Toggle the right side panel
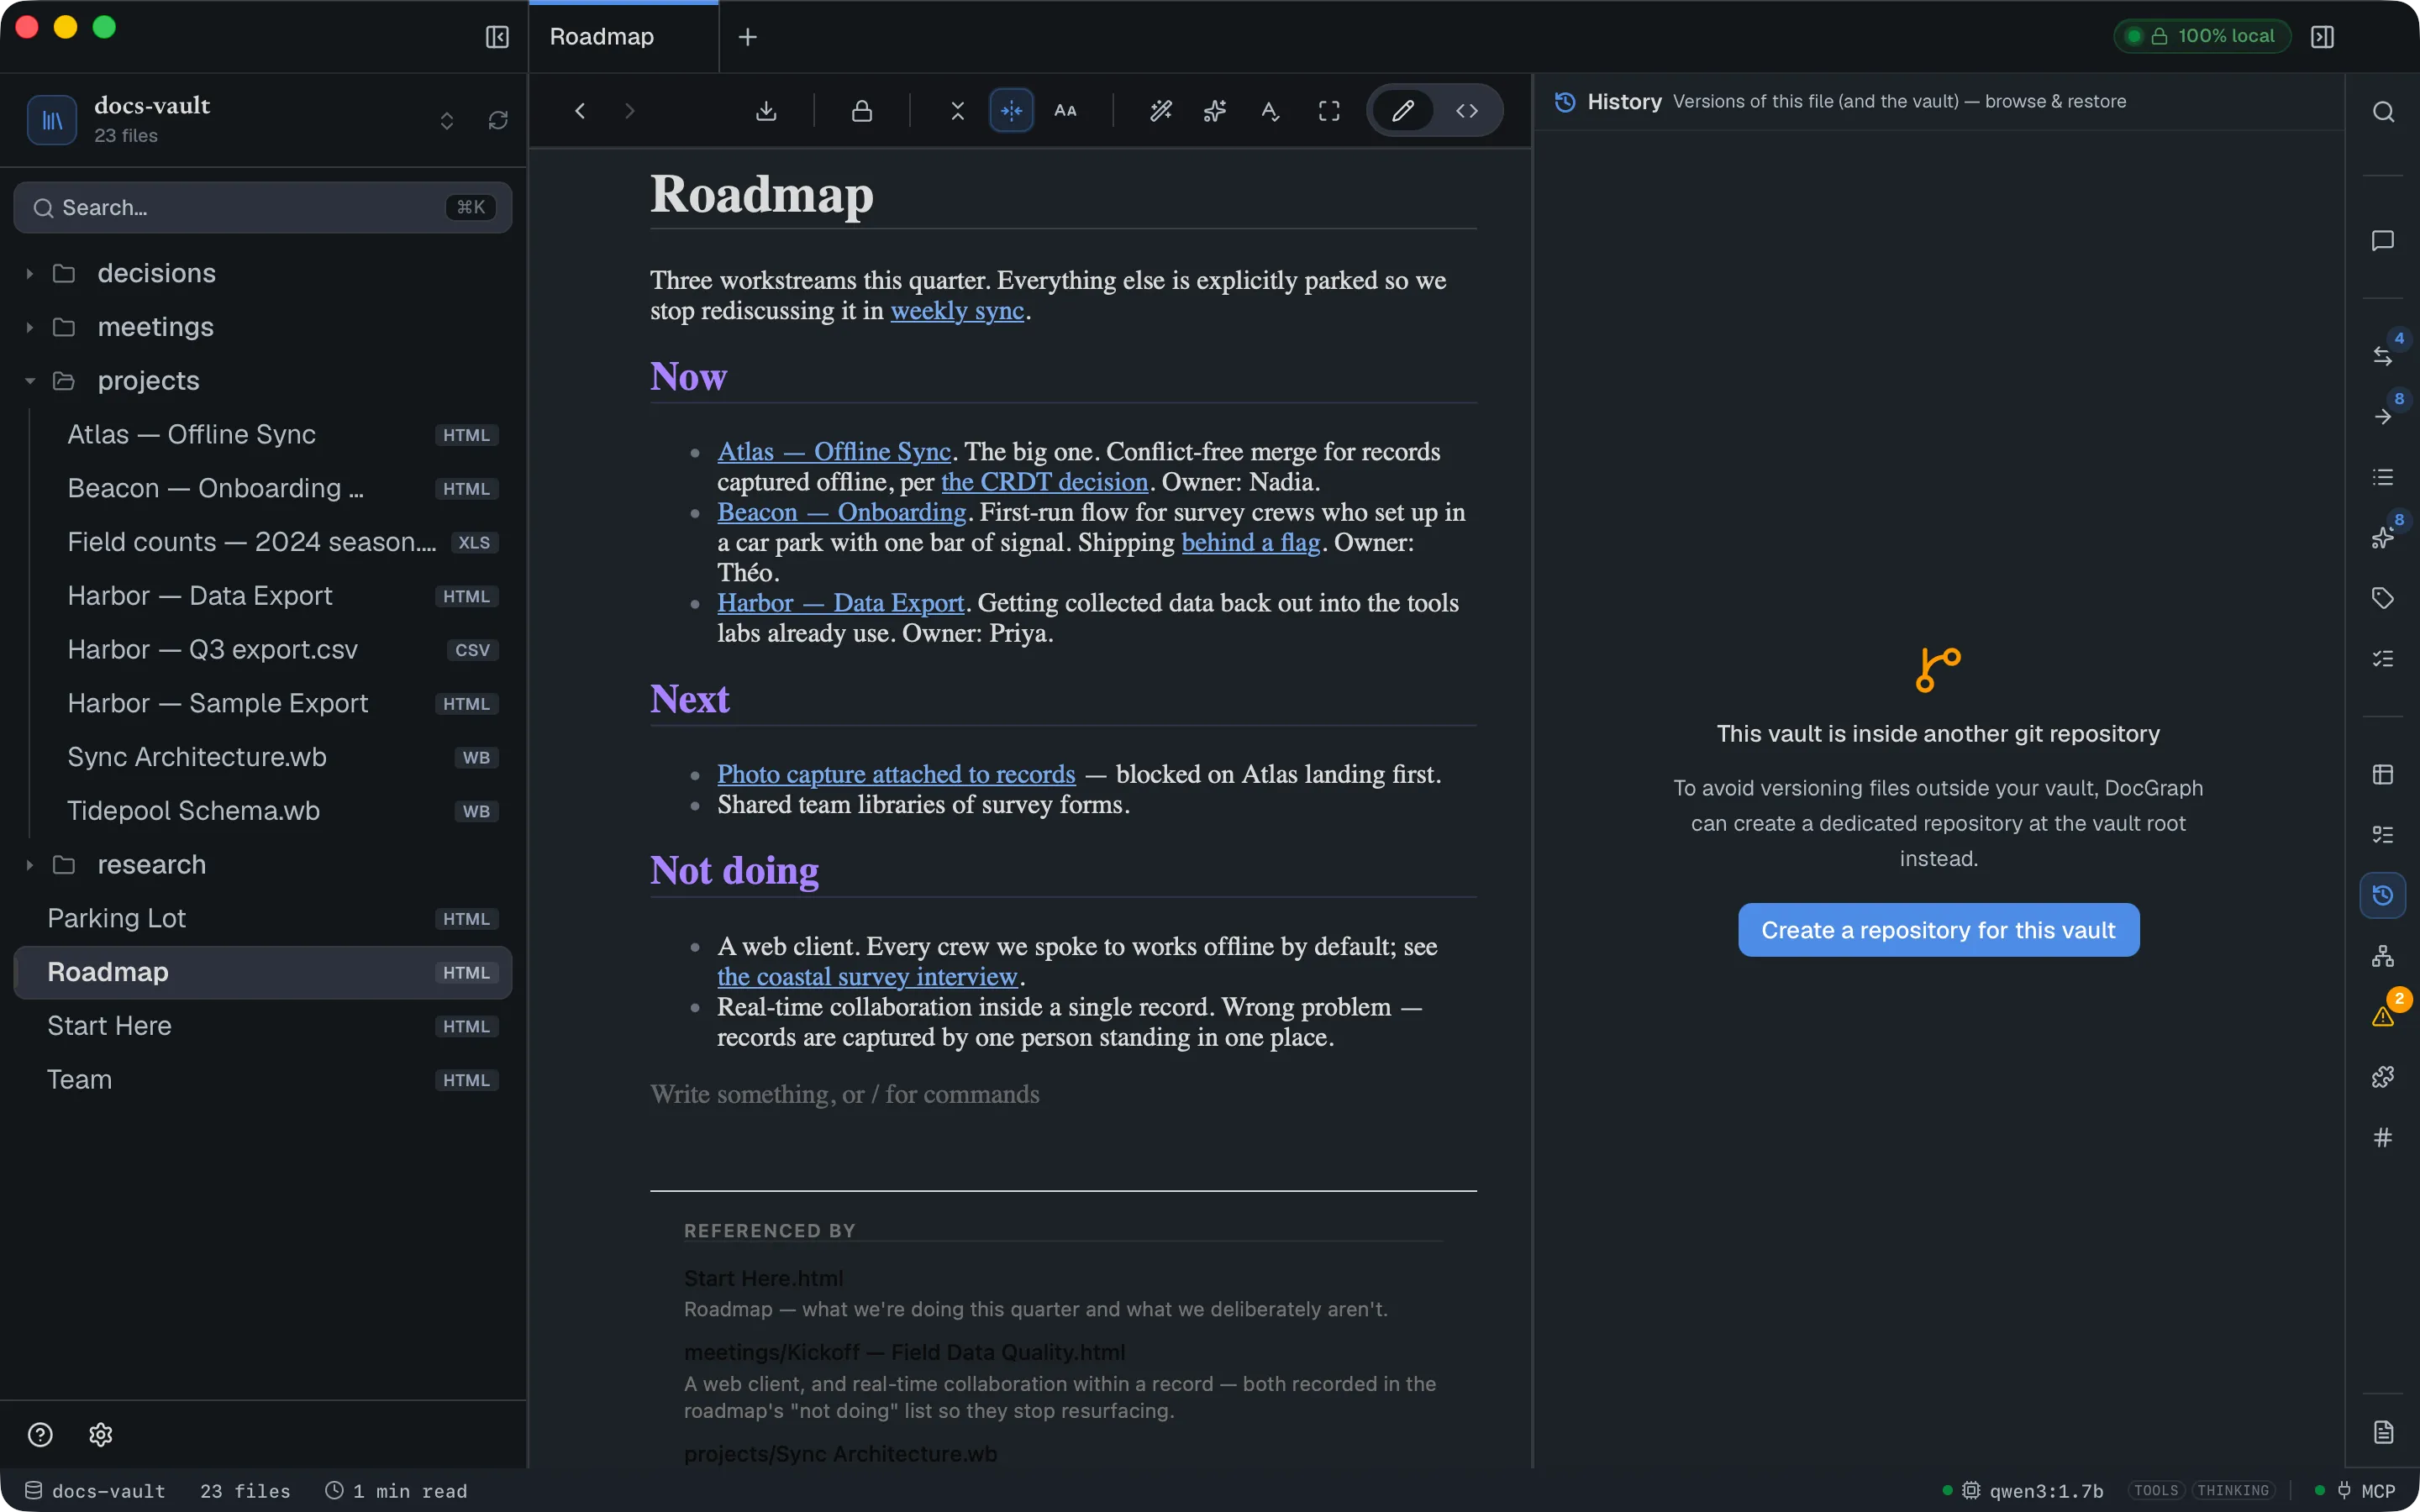Image resolution: width=2420 pixels, height=1512 pixels. pyautogui.click(x=2323, y=37)
